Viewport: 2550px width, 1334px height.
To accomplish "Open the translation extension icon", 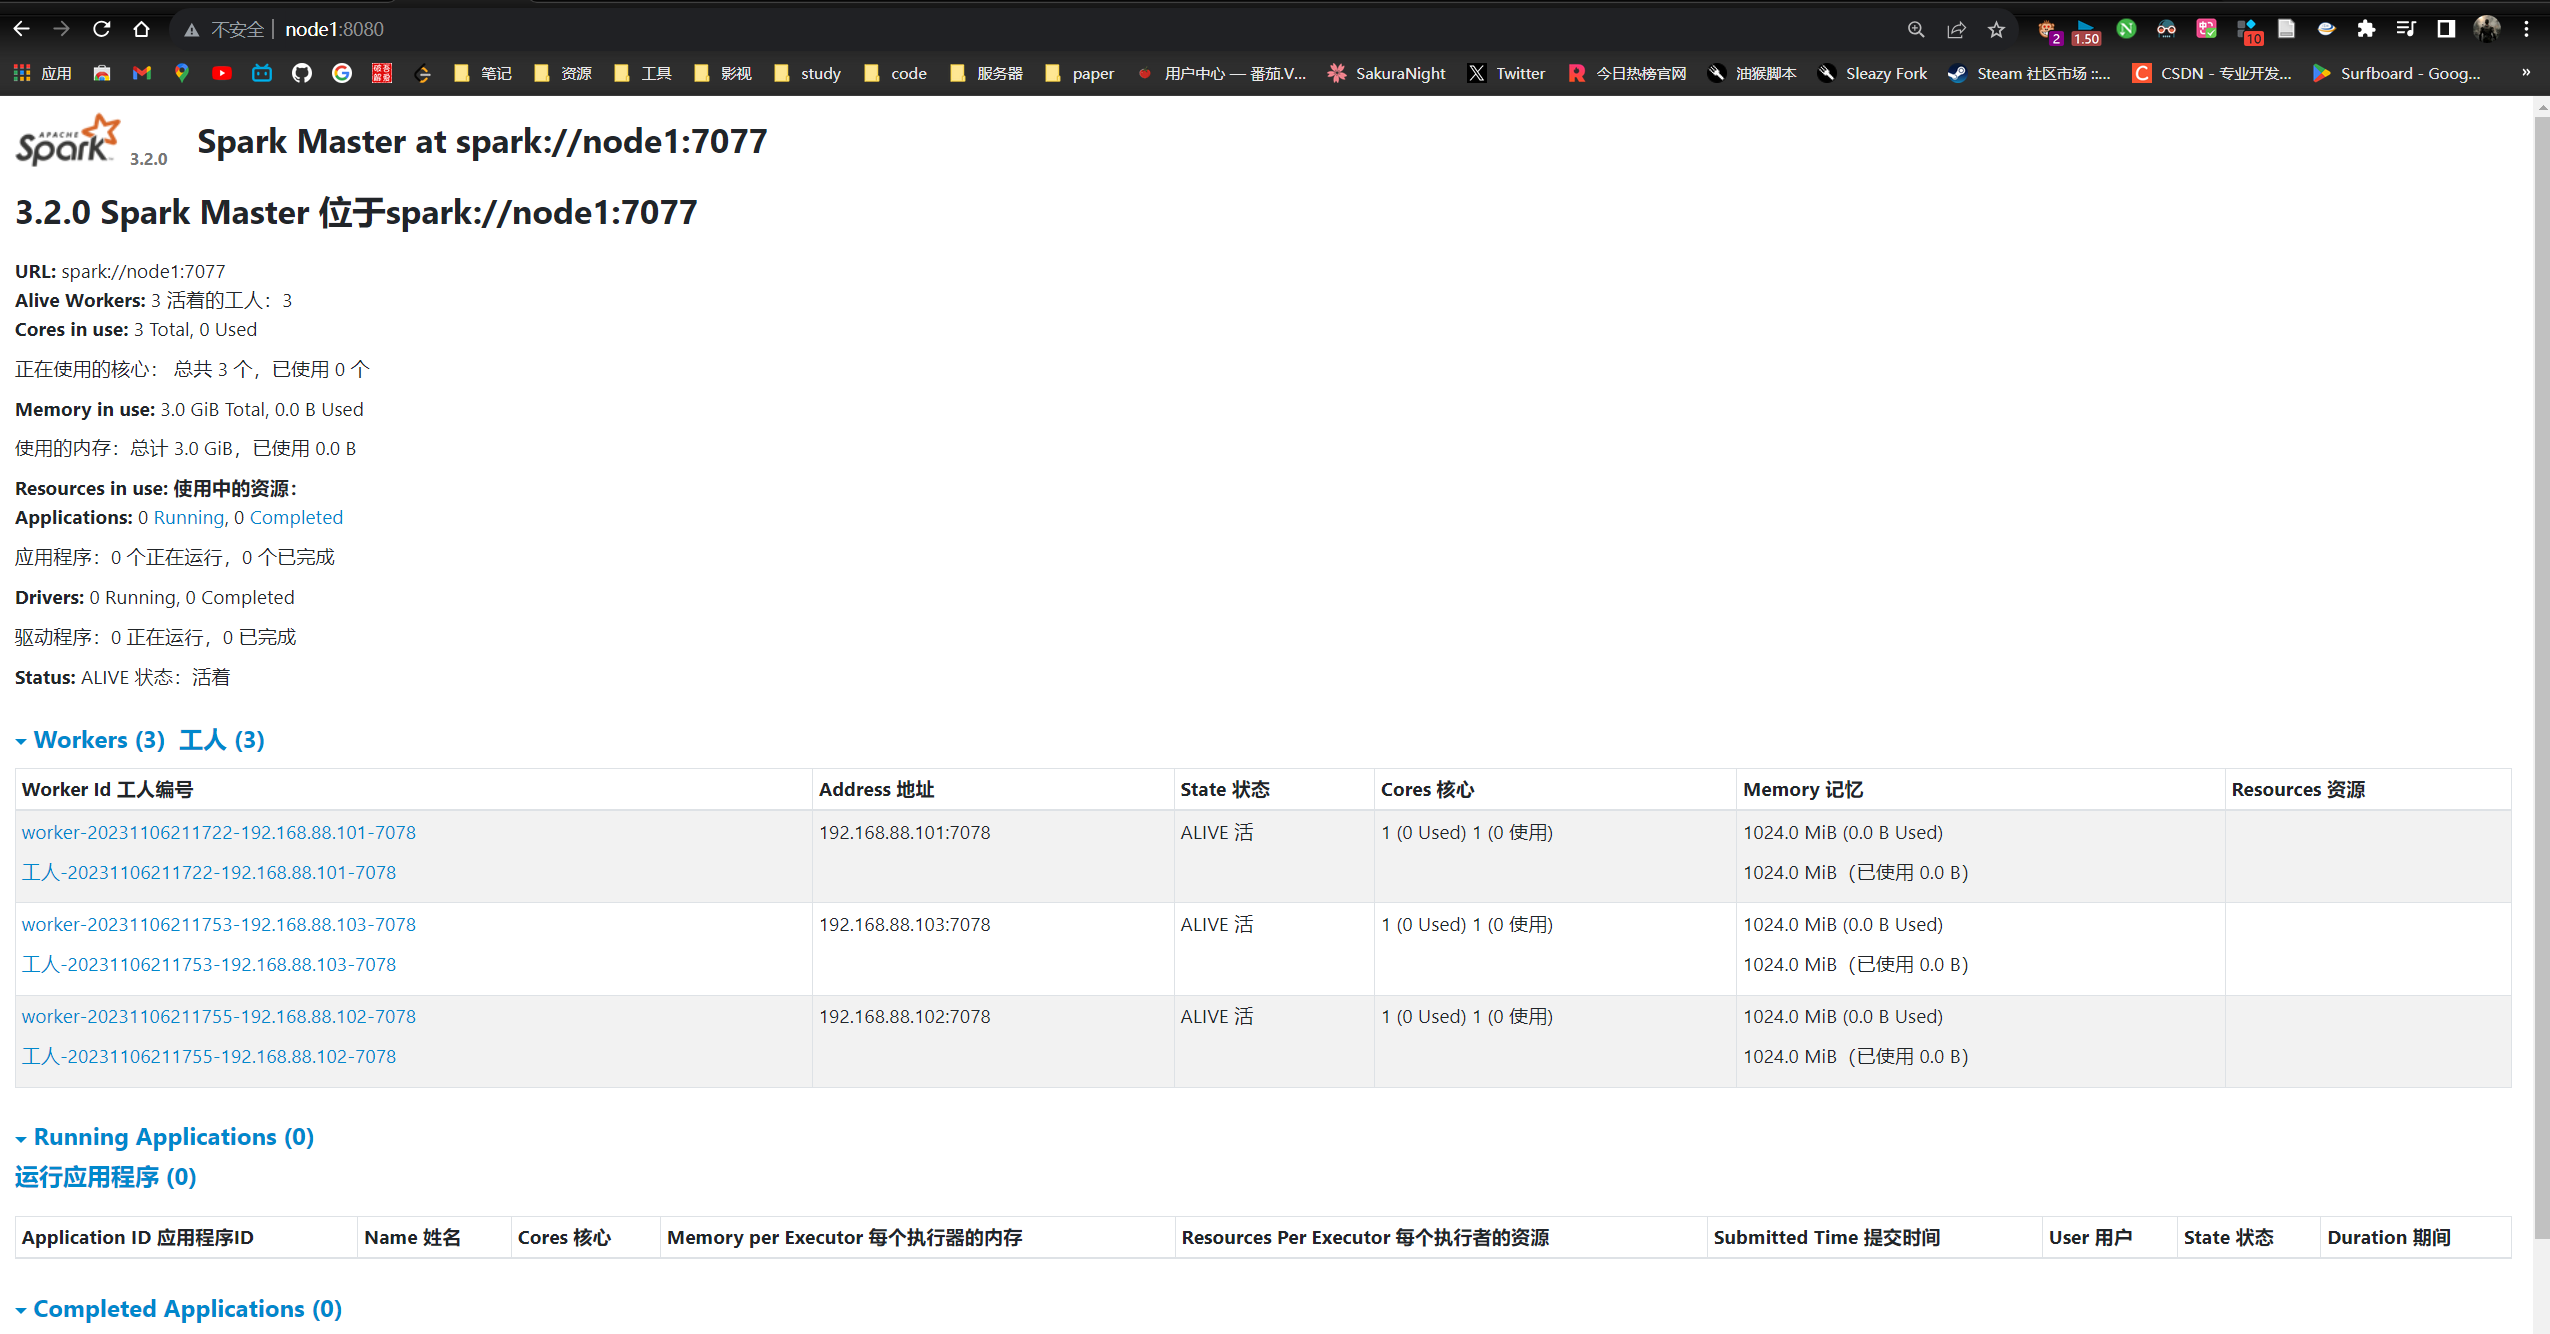I will 2206,29.
